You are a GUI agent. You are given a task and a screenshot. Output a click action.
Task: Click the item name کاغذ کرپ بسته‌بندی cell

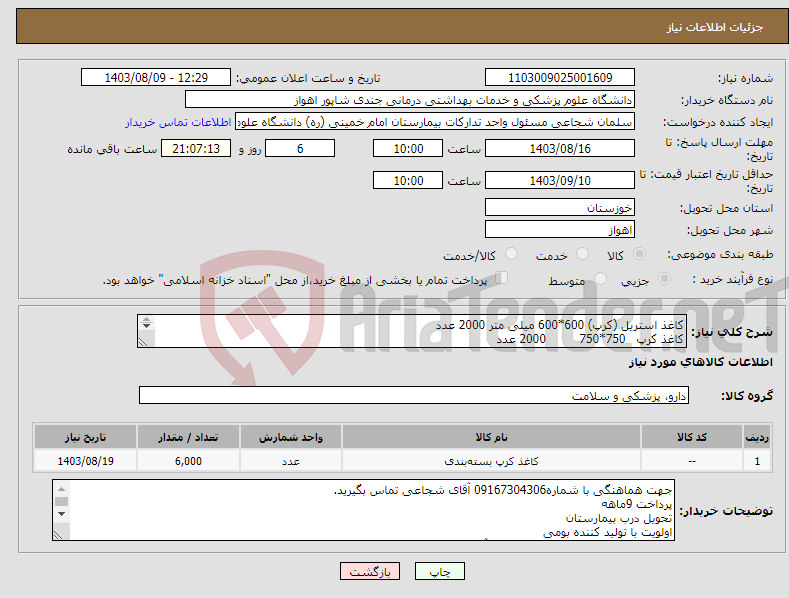pos(491,461)
